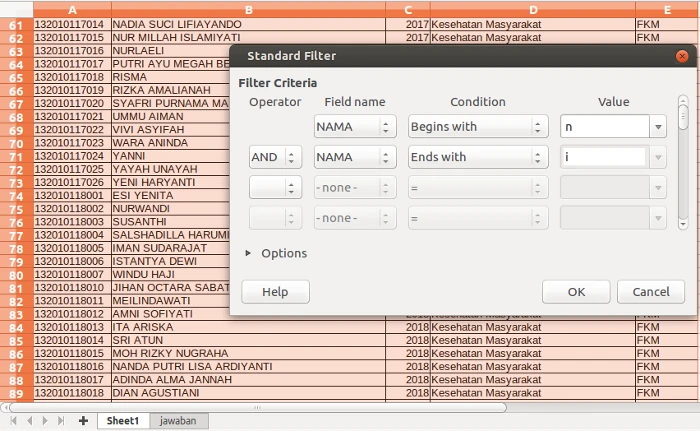Viewport: 700px width, 431px height.
Task: Select column B header
Action: 247,10
